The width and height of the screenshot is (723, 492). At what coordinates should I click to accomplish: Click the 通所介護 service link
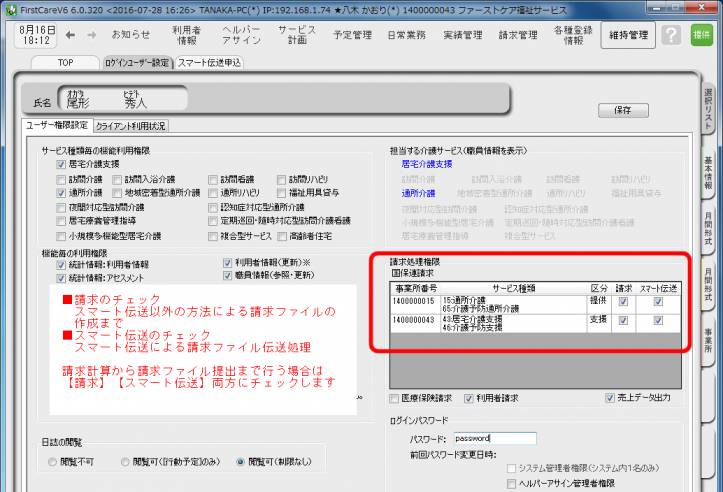[418, 193]
